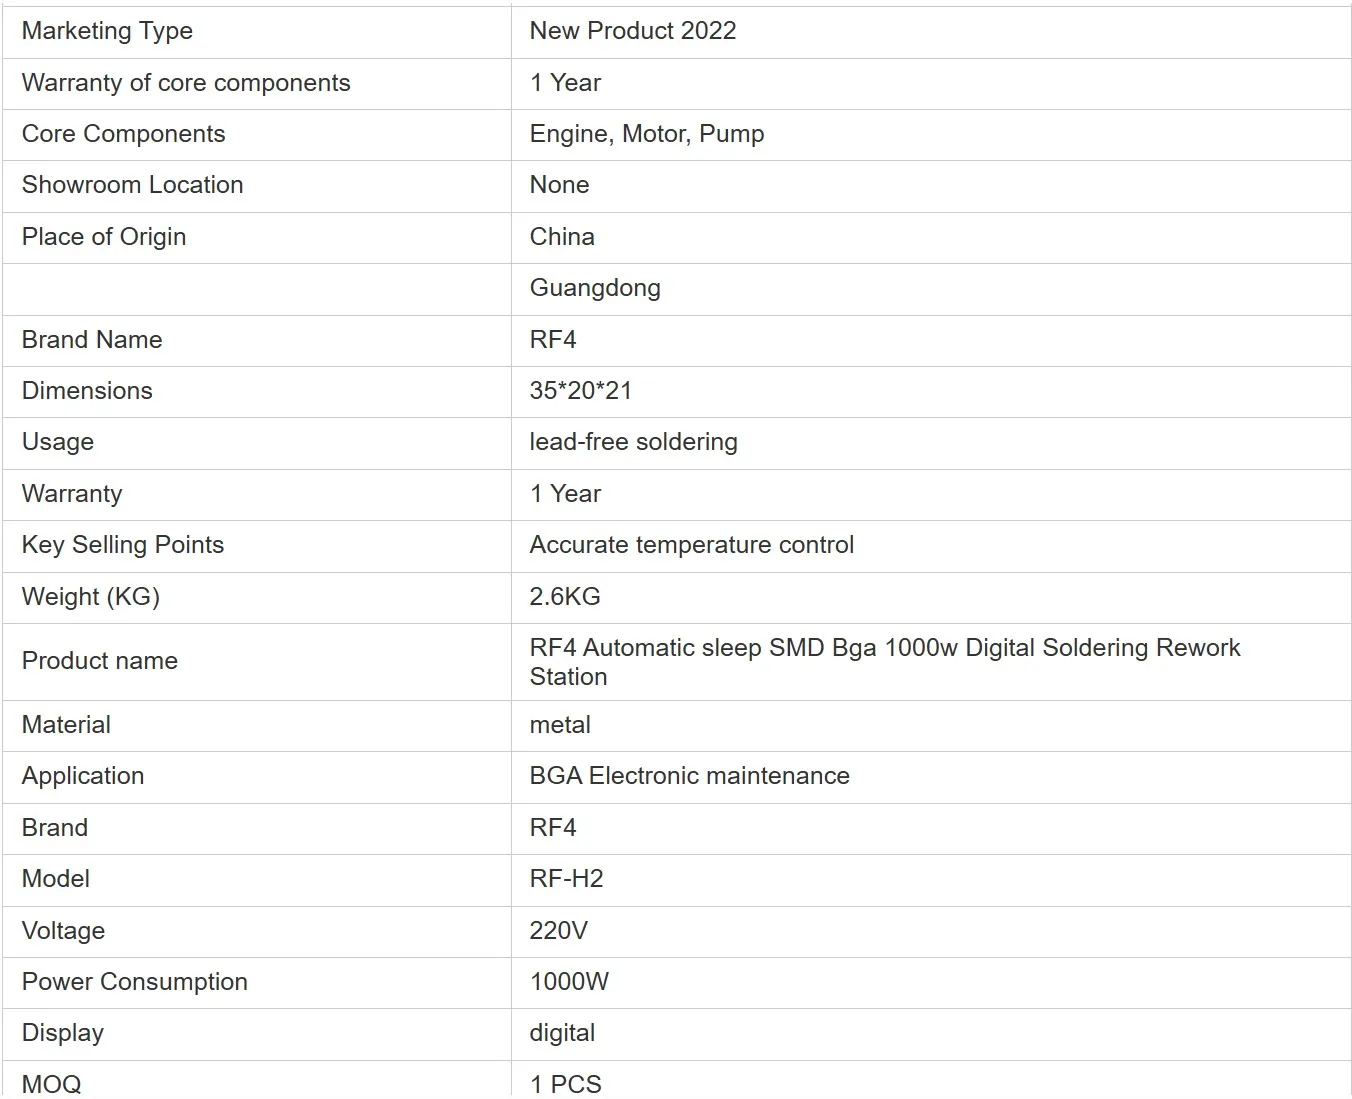The height and width of the screenshot is (1099, 1352).
Task: Click the '220V' voltage value
Action: point(558,931)
